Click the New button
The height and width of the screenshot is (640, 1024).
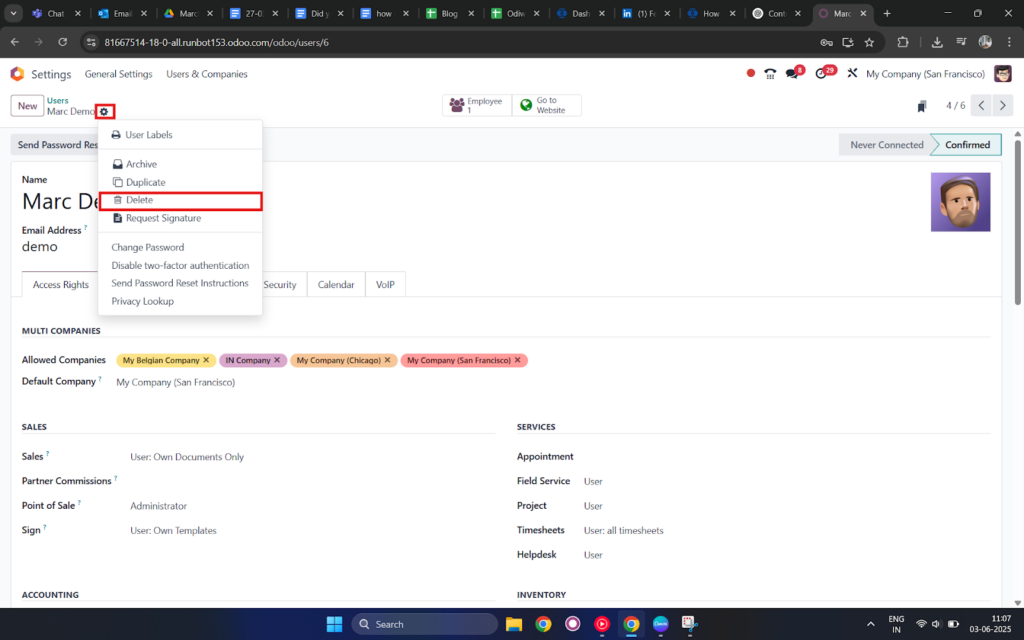(27, 105)
